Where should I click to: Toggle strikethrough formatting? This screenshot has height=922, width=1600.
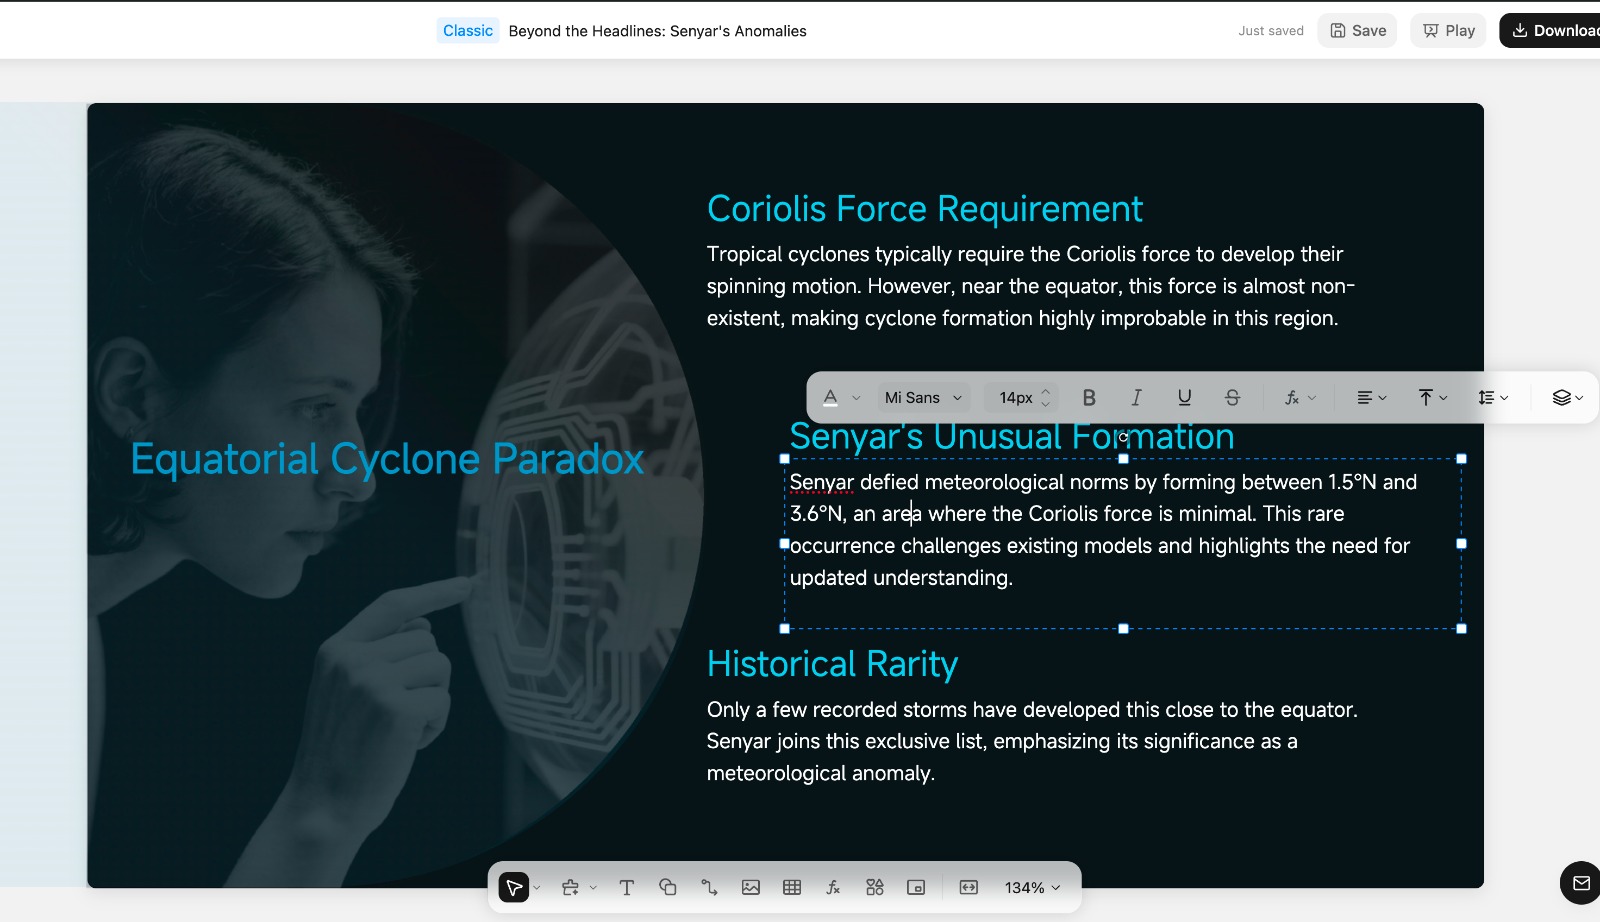1232,398
